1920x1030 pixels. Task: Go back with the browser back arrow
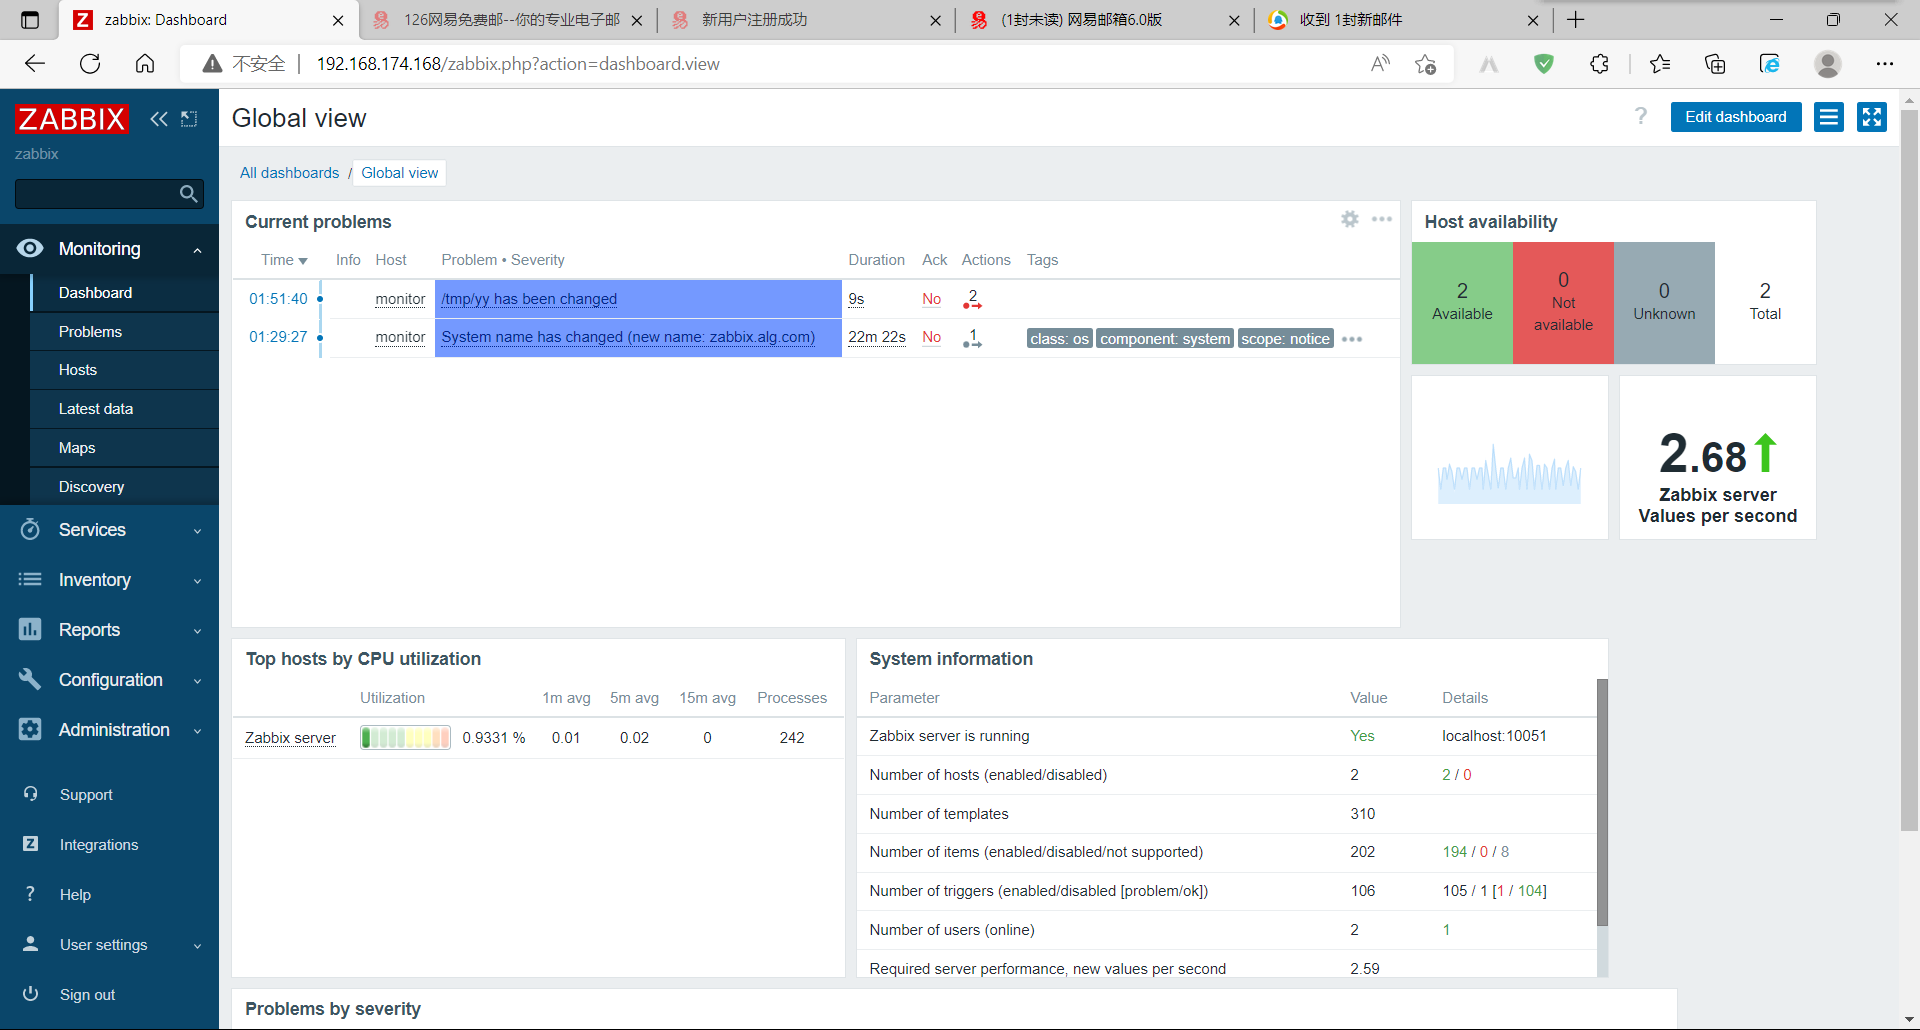35,64
